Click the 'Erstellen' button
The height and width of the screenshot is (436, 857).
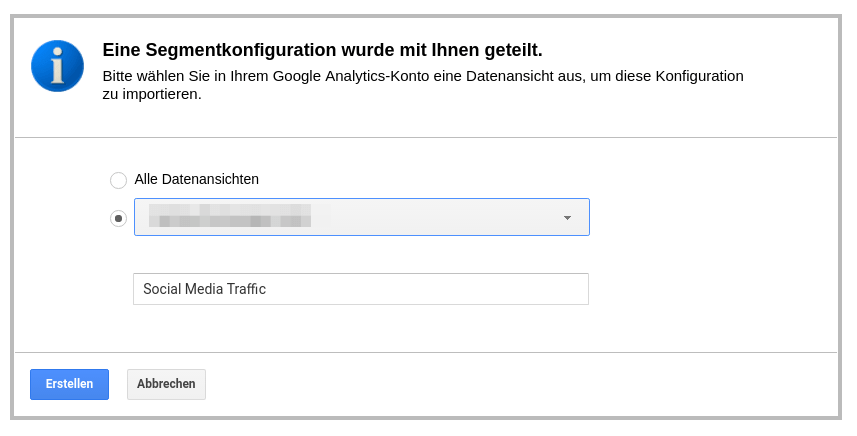pos(69,384)
